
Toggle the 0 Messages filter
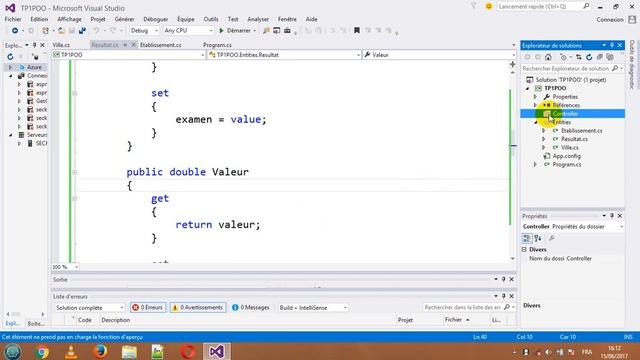(251, 308)
